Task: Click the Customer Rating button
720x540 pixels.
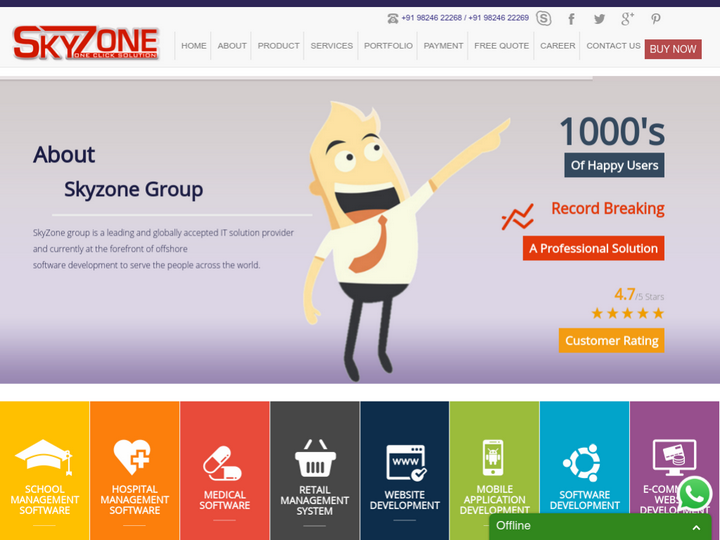Action: (611, 341)
